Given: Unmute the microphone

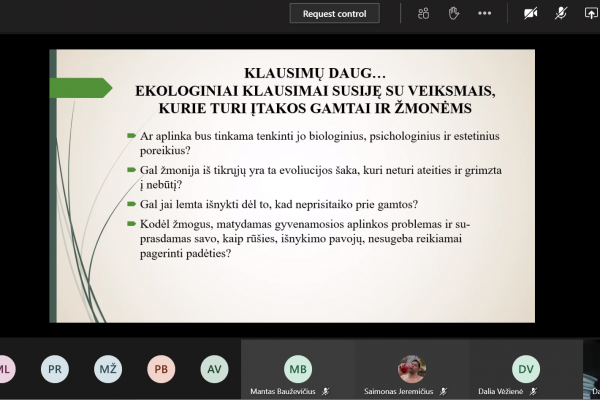Looking at the screenshot, I should click(561, 13).
